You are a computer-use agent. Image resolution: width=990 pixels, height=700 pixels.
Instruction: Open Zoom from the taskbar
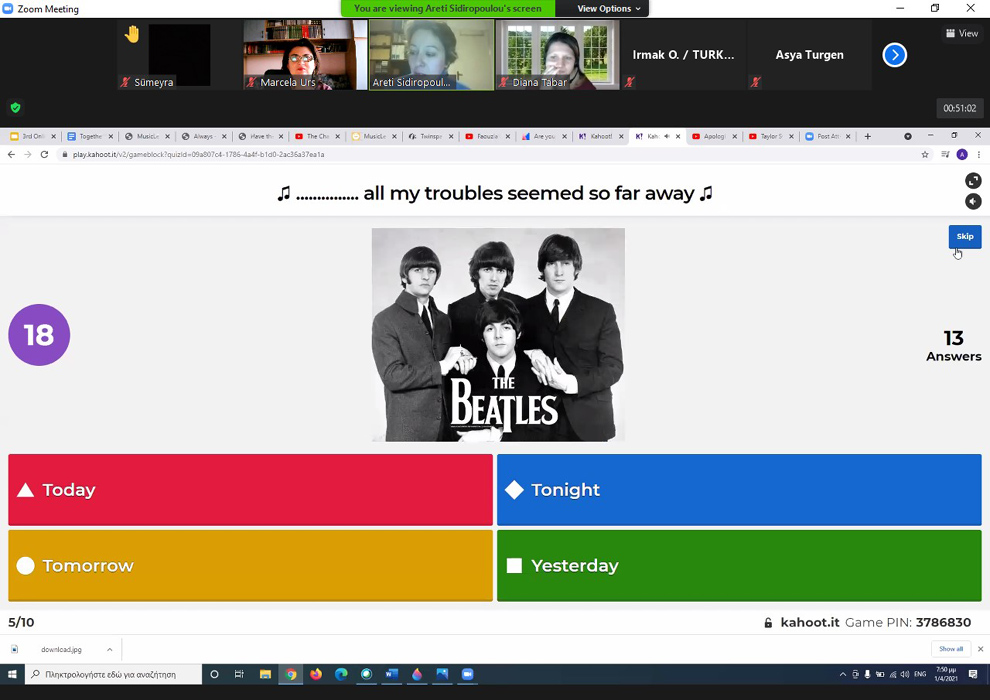(x=467, y=674)
